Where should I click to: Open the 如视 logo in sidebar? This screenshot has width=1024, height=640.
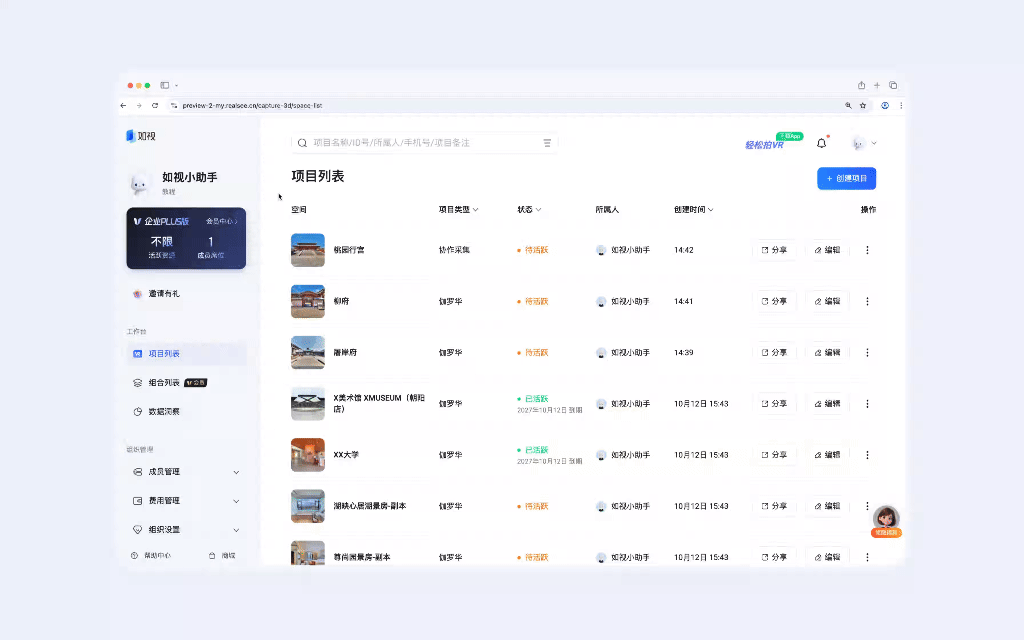[x=141, y=136]
